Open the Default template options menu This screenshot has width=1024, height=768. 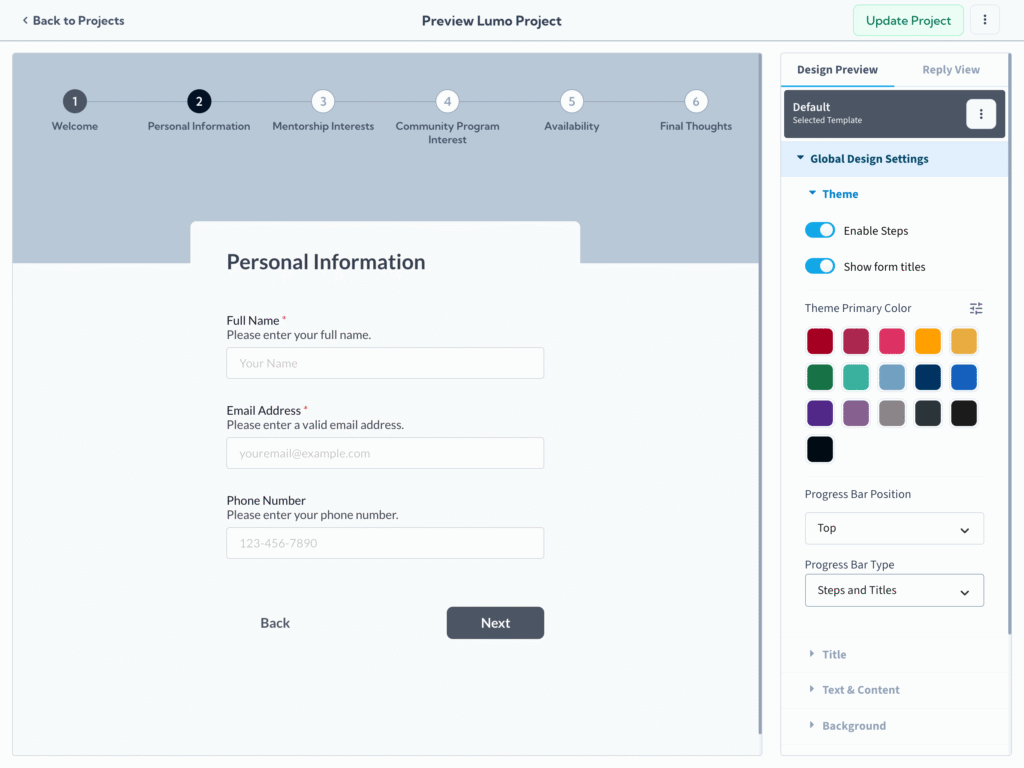(981, 114)
